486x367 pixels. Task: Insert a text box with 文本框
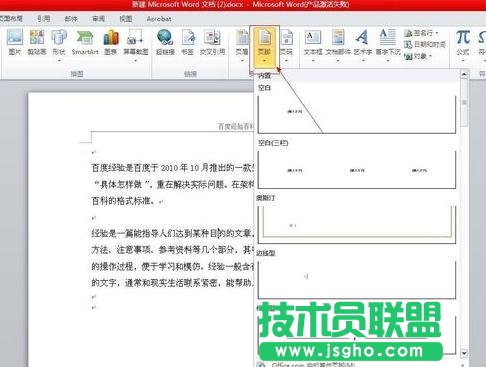[313, 42]
